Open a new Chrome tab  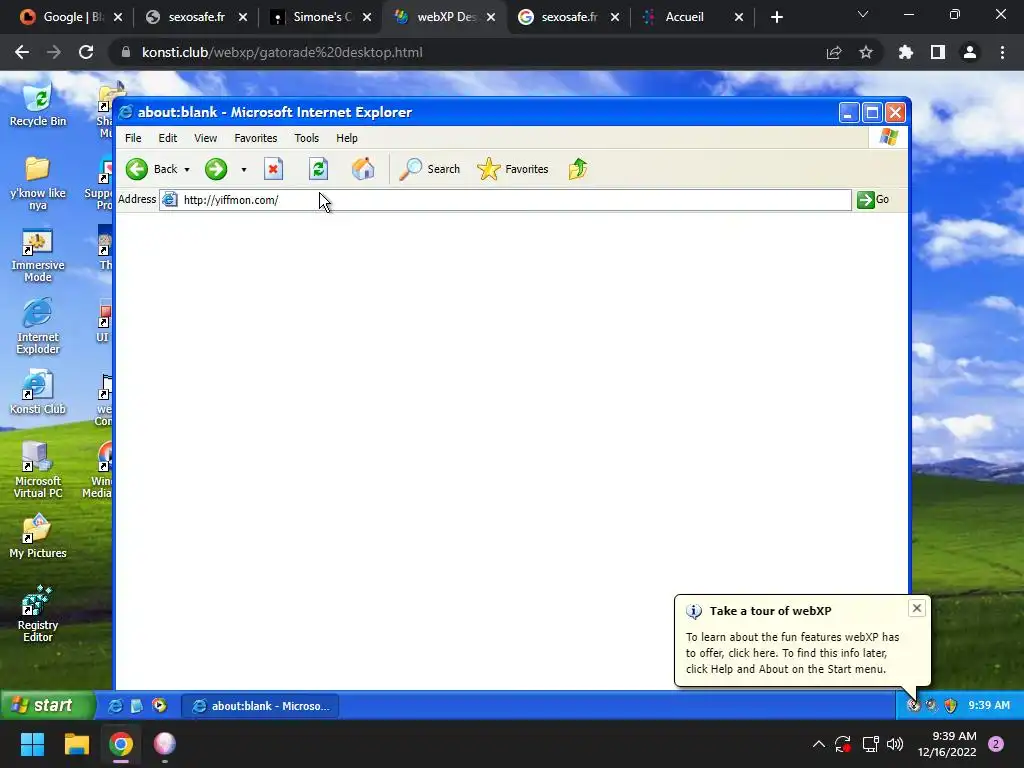[776, 18]
